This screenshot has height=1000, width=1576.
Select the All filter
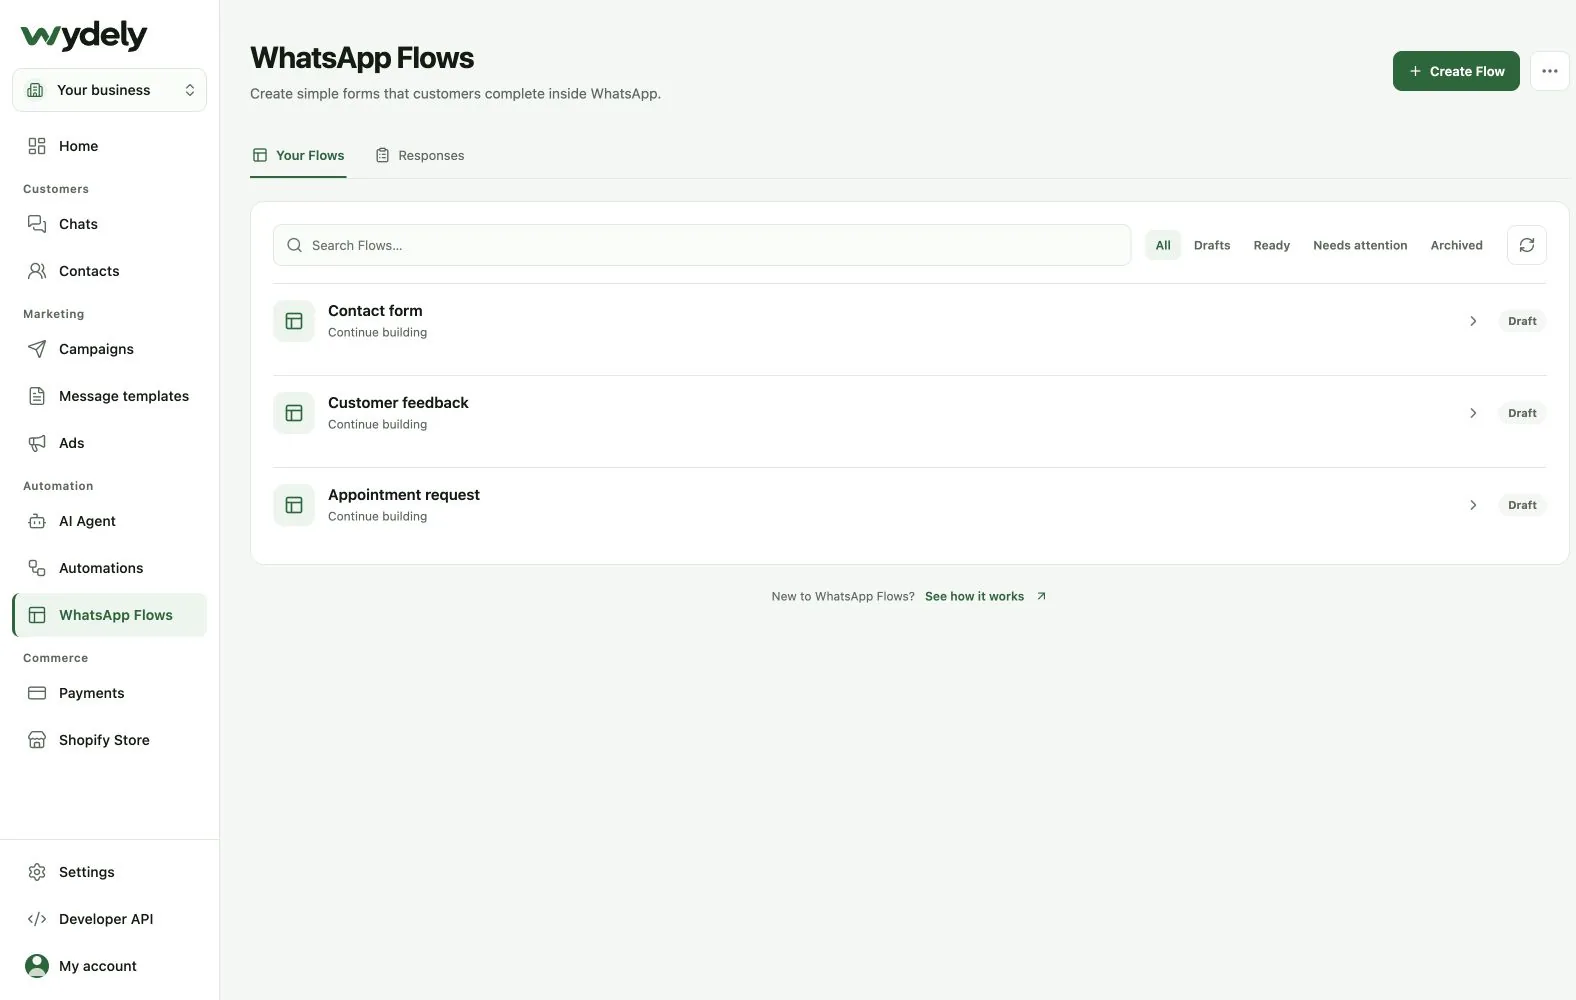[1163, 245]
